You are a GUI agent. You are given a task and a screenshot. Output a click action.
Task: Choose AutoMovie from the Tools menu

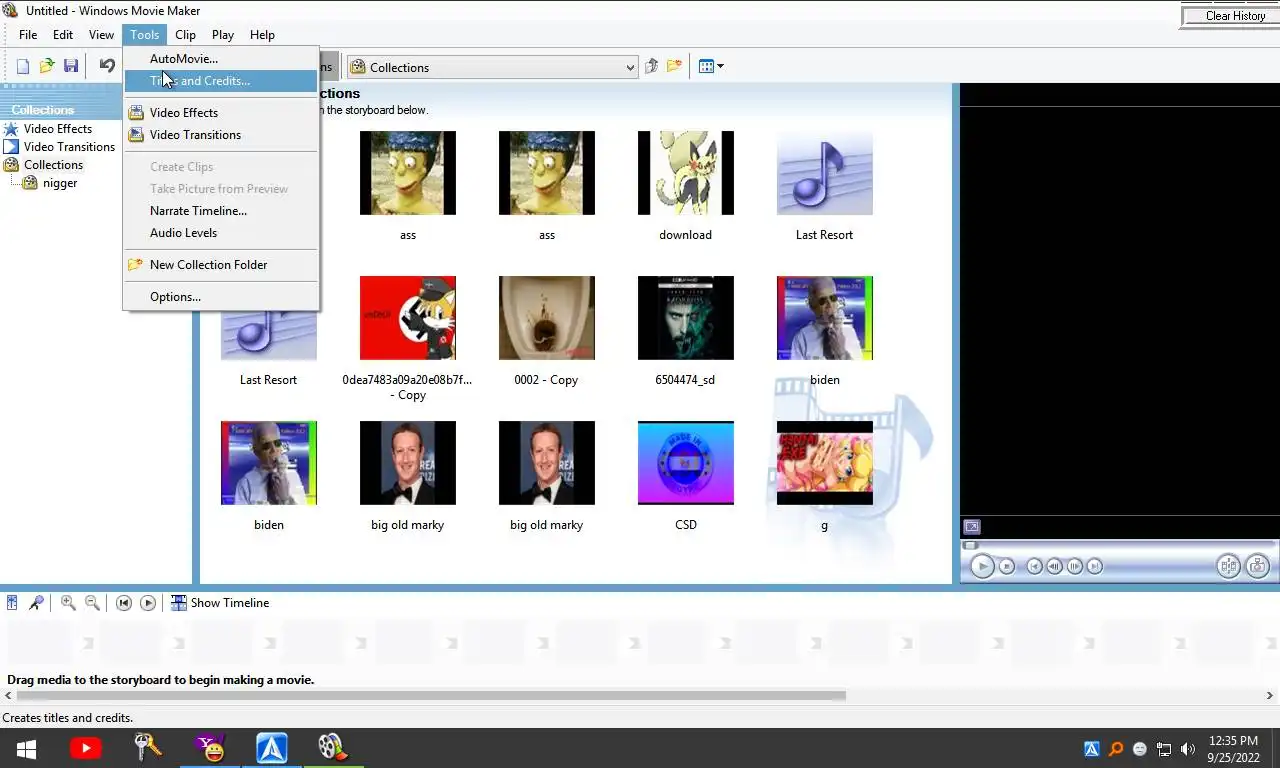[221, 59]
